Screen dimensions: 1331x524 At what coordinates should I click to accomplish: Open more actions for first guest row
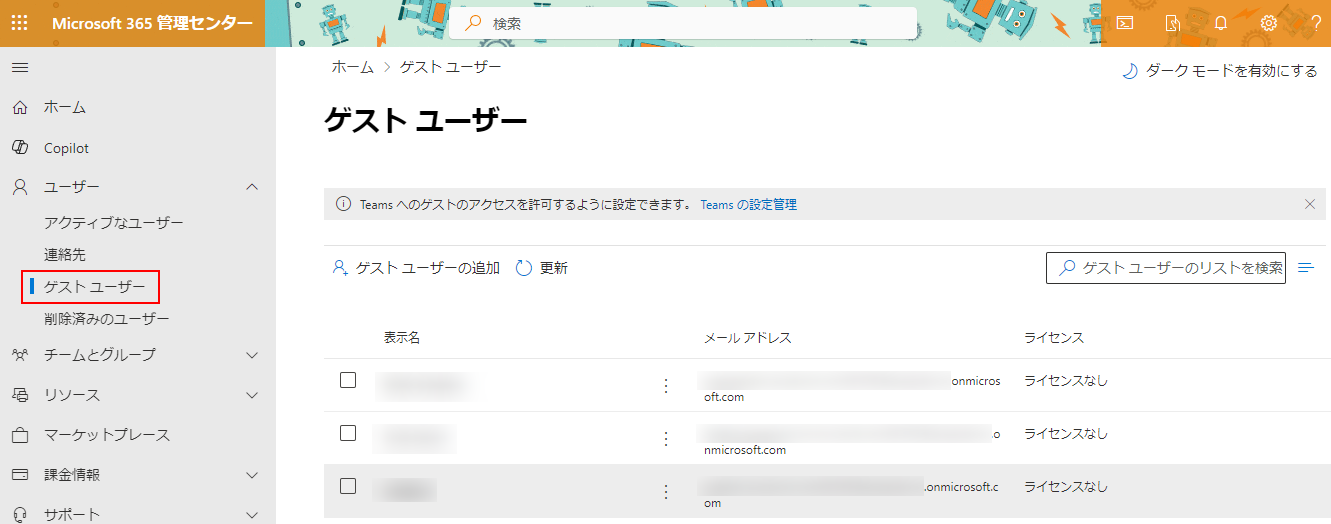coord(666,385)
